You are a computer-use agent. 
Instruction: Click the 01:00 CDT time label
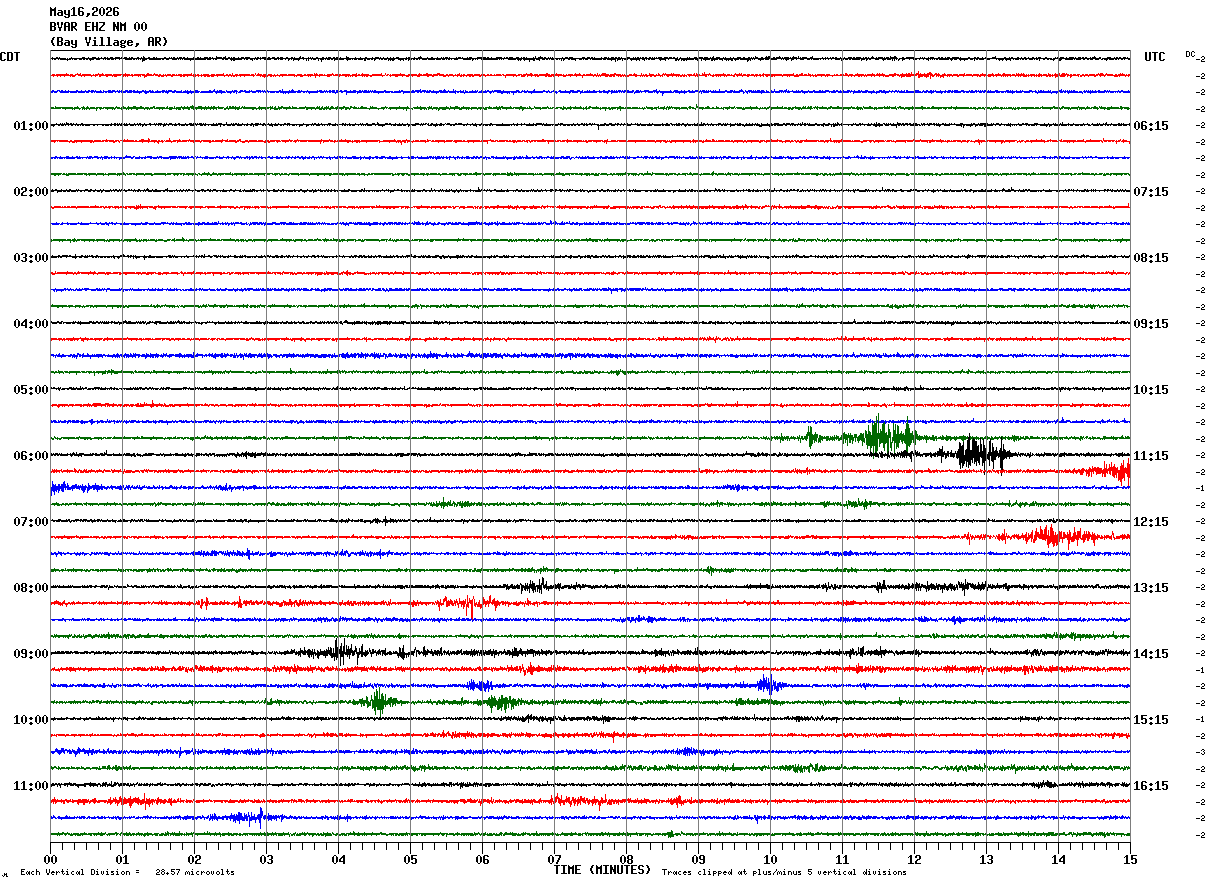pyautogui.click(x=31, y=126)
